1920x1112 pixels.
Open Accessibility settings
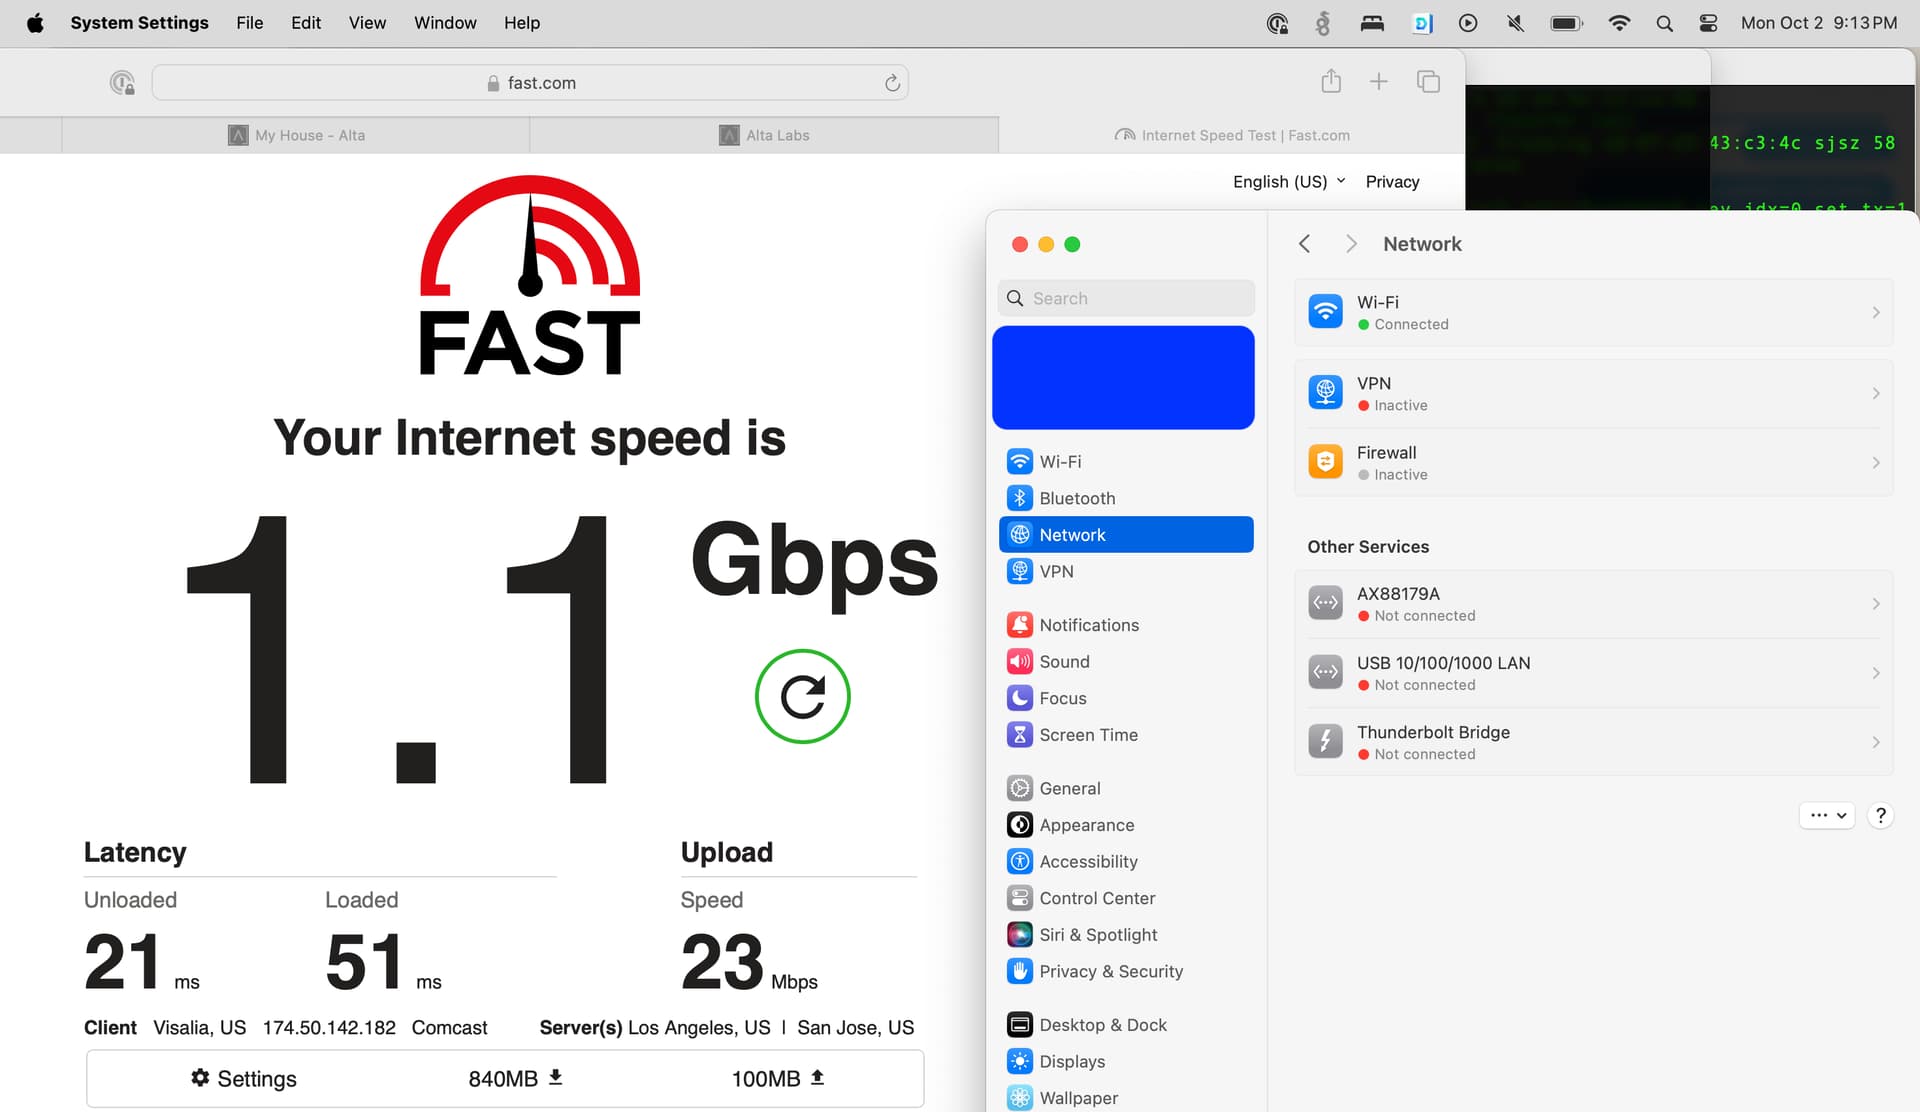coord(1126,861)
